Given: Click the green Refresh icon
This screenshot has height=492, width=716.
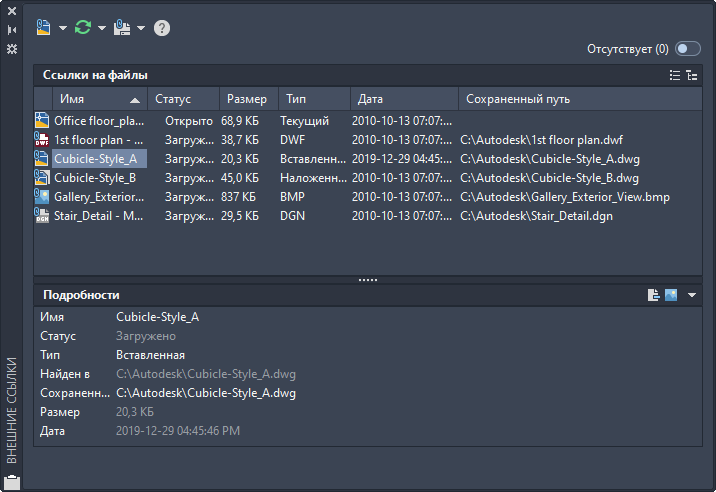Looking at the screenshot, I should 83,28.
